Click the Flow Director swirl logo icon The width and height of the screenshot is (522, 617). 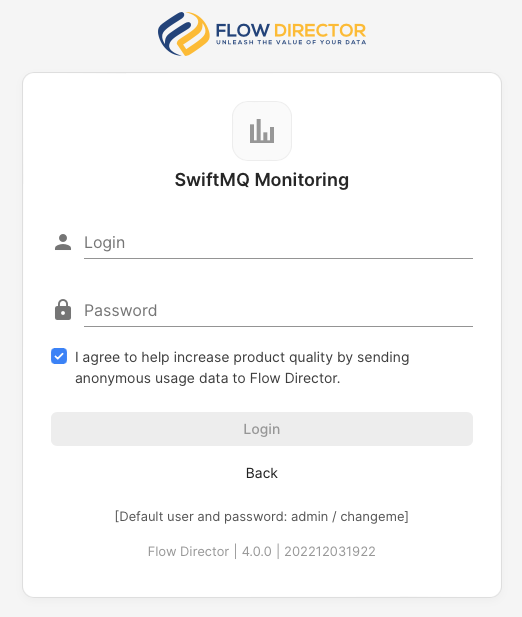183,33
